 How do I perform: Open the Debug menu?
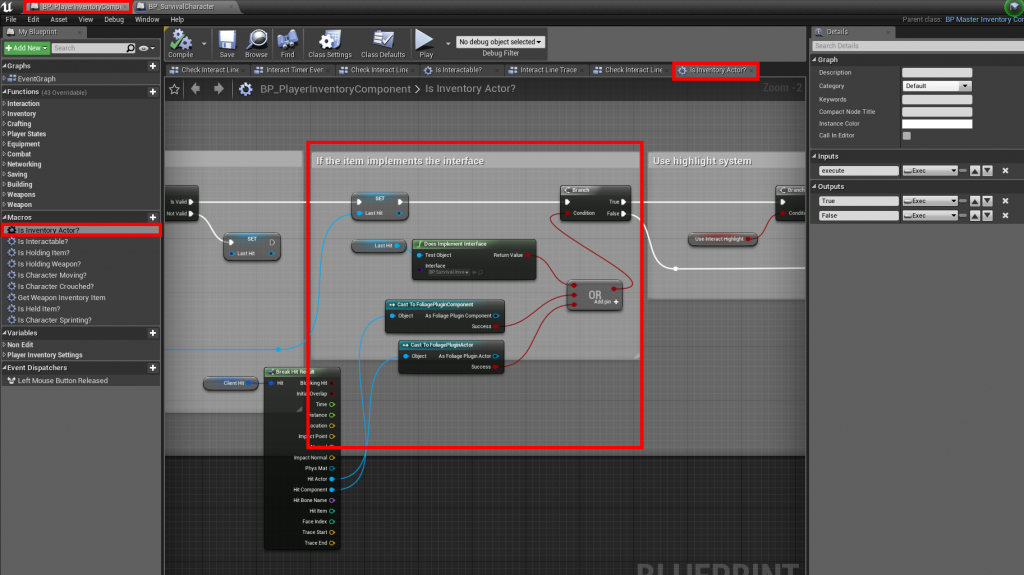coord(114,20)
